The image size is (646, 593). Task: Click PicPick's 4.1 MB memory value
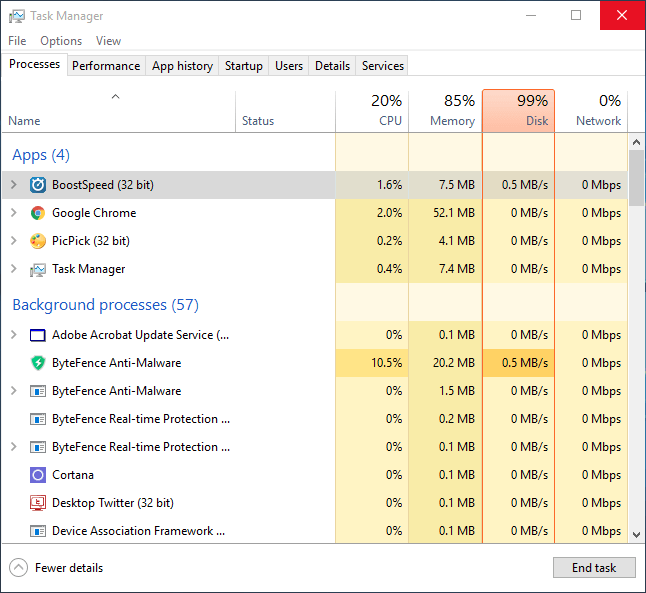(456, 241)
